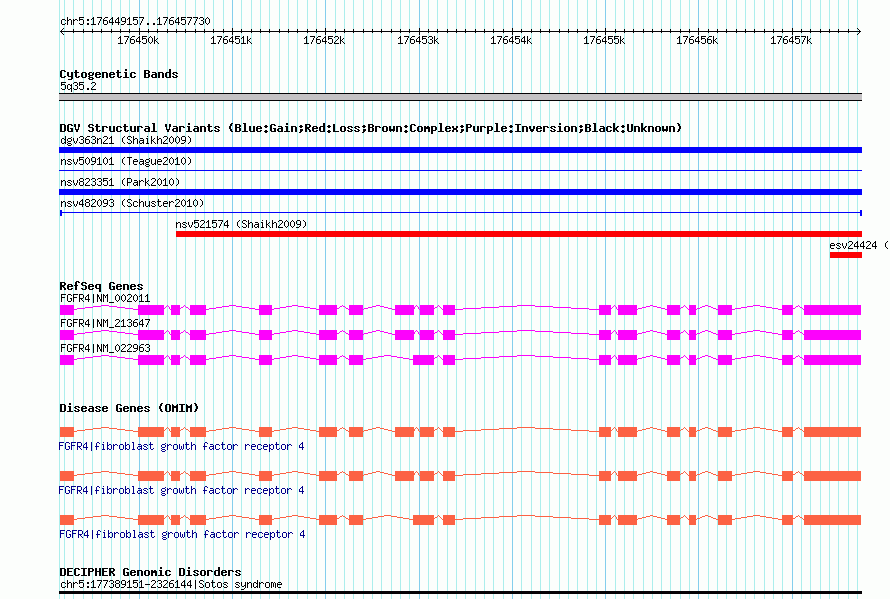
Task: Select the Cytogenetic Bands track title
Action: tap(119, 74)
